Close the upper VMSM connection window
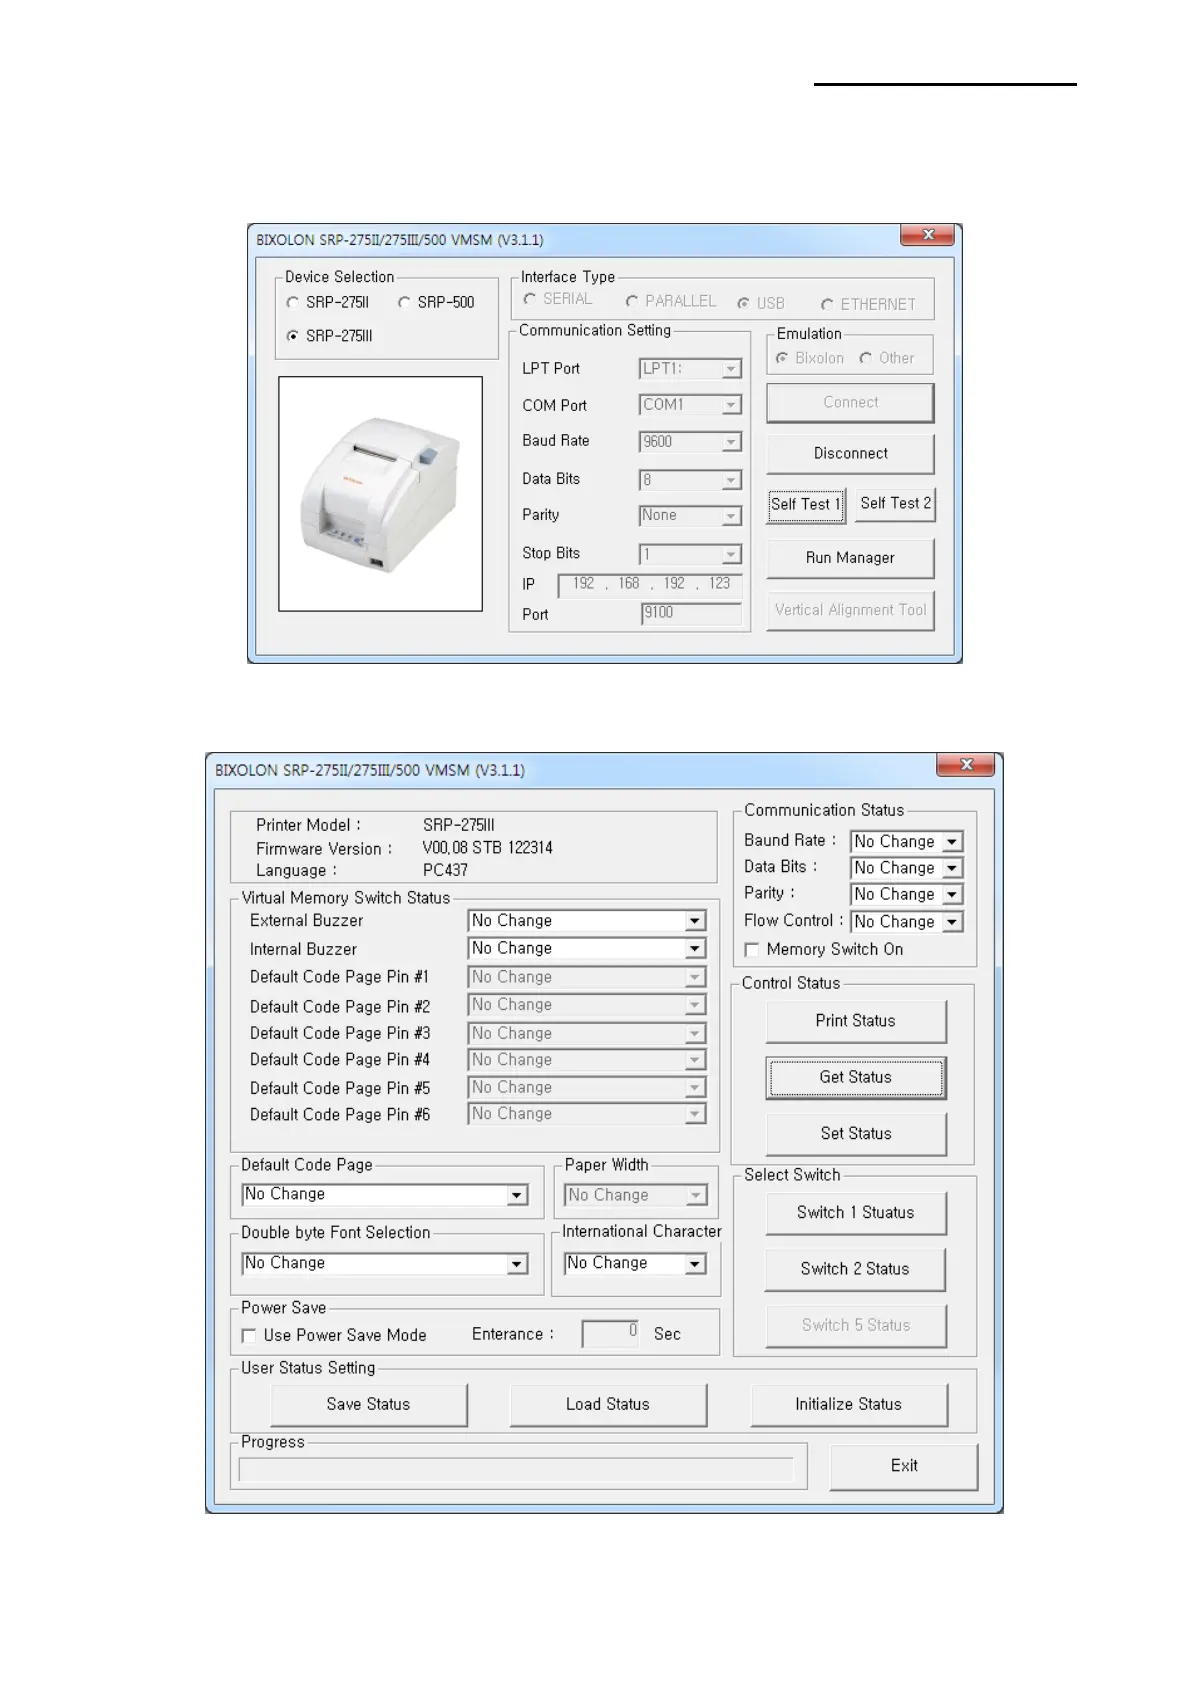This screenshot has width=1191, height=1684. tap(926, 235)
